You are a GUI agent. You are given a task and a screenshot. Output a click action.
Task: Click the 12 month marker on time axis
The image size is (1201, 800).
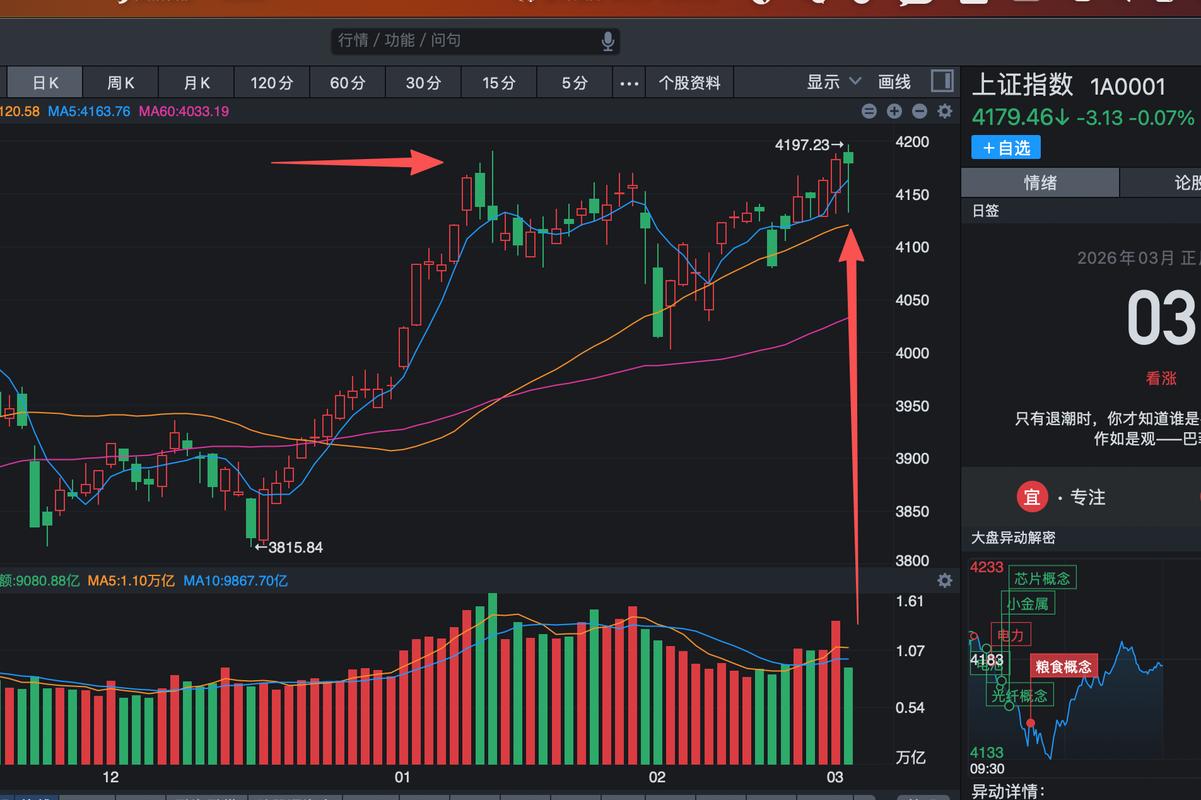point(110,777)
